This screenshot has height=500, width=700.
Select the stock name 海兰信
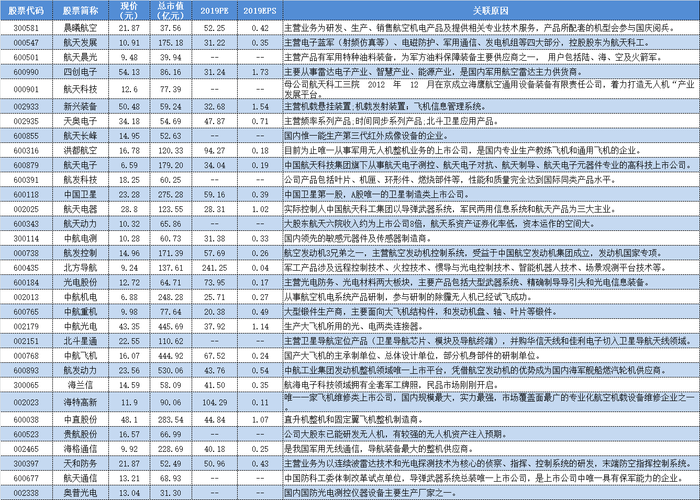(80, 385)
